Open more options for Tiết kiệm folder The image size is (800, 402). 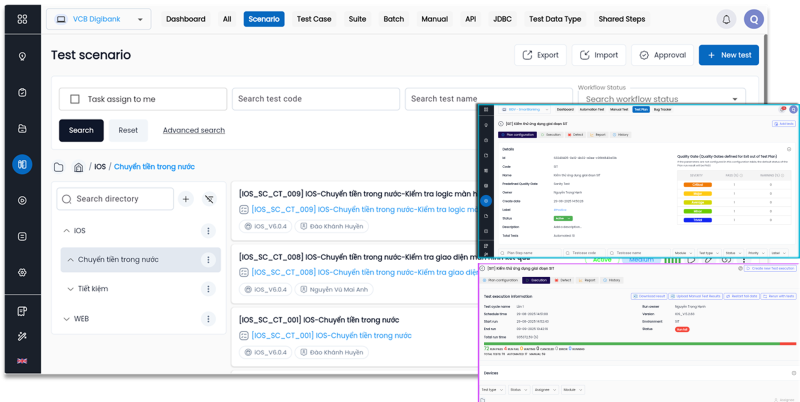pyautogui.click(x=208, y=289)
